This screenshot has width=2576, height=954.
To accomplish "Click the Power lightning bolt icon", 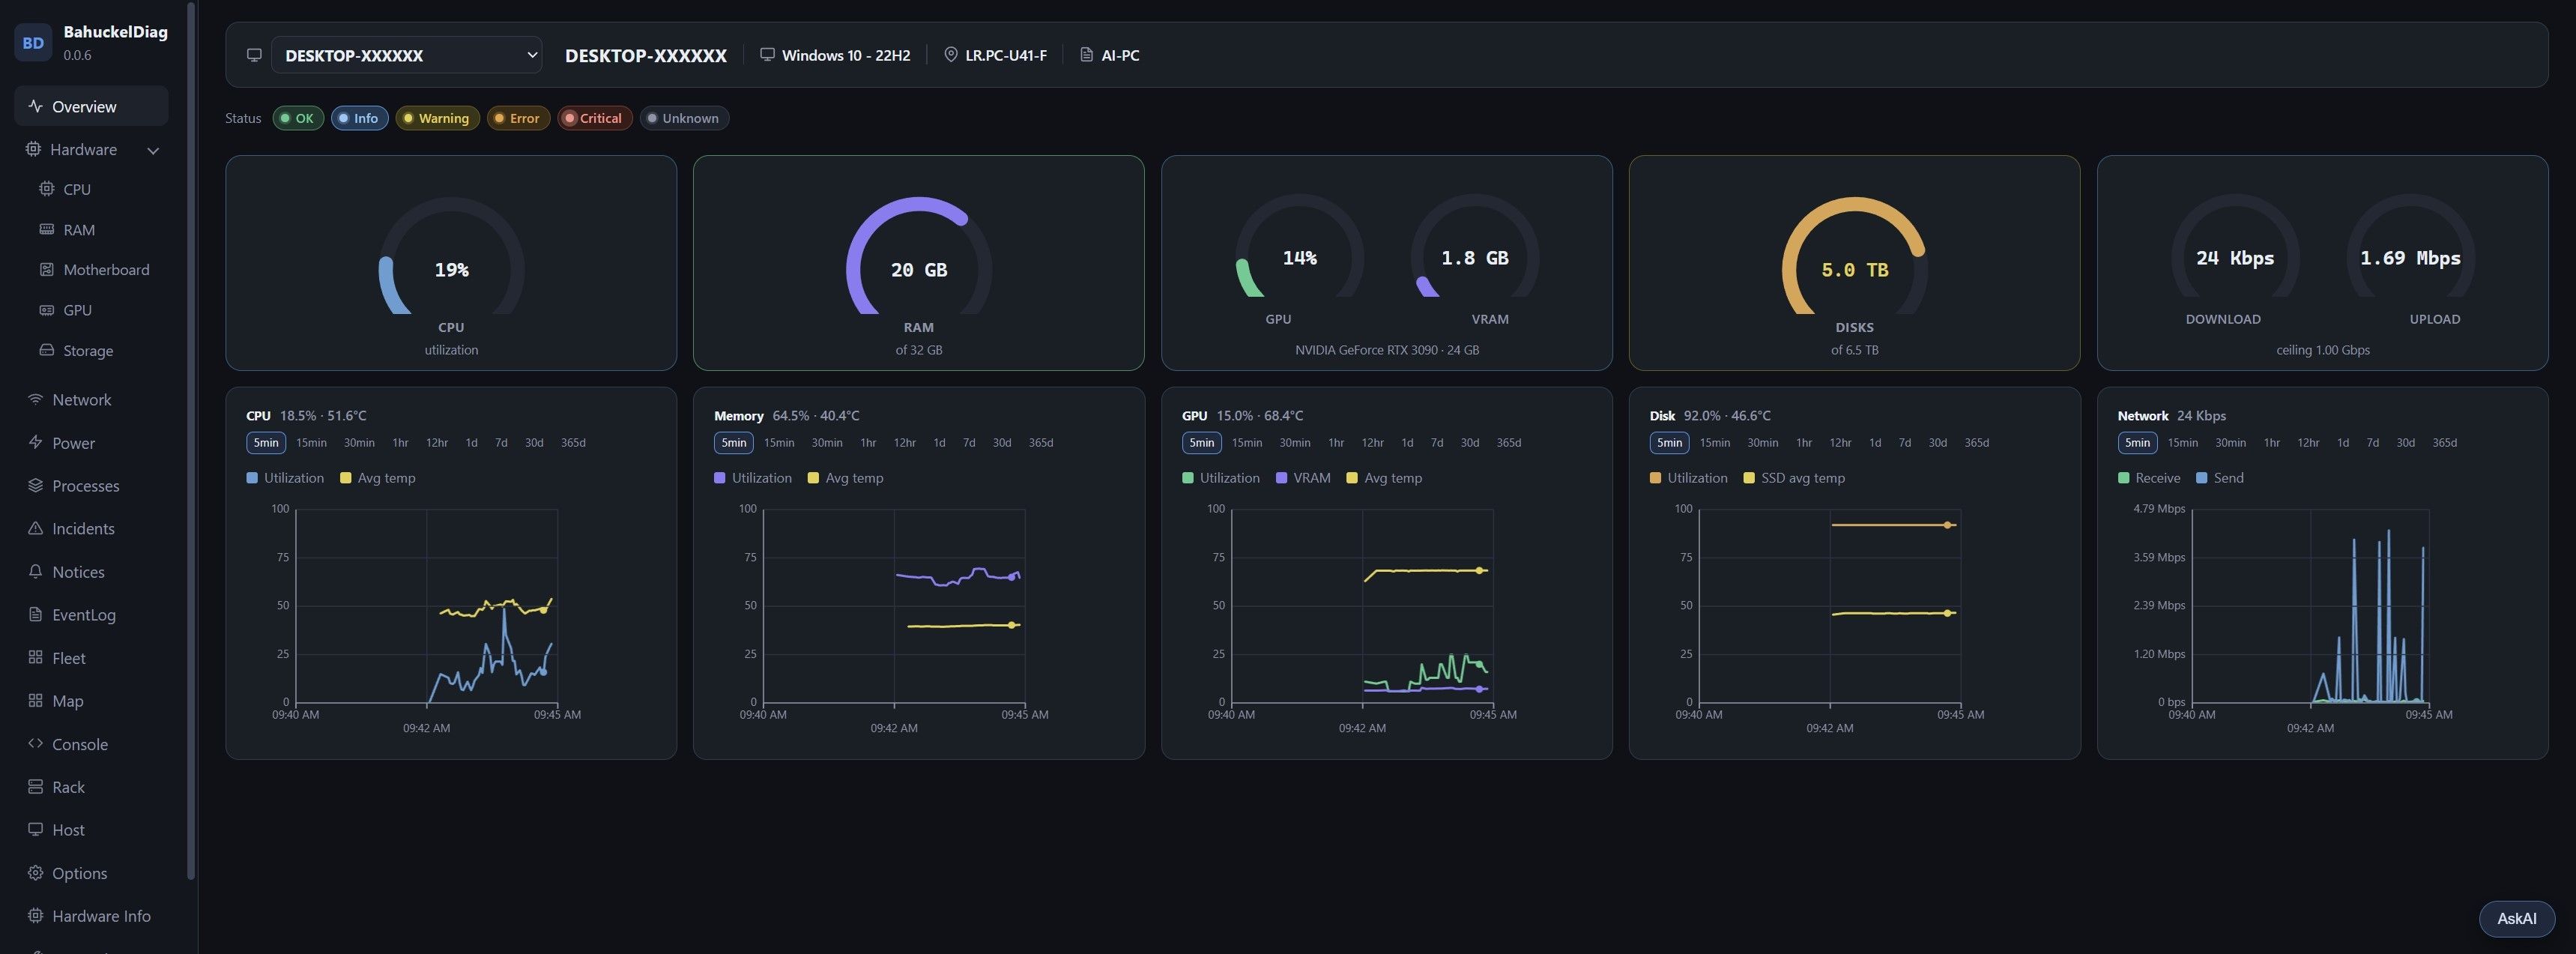I will pyautogui.click(x=35, y=442).
